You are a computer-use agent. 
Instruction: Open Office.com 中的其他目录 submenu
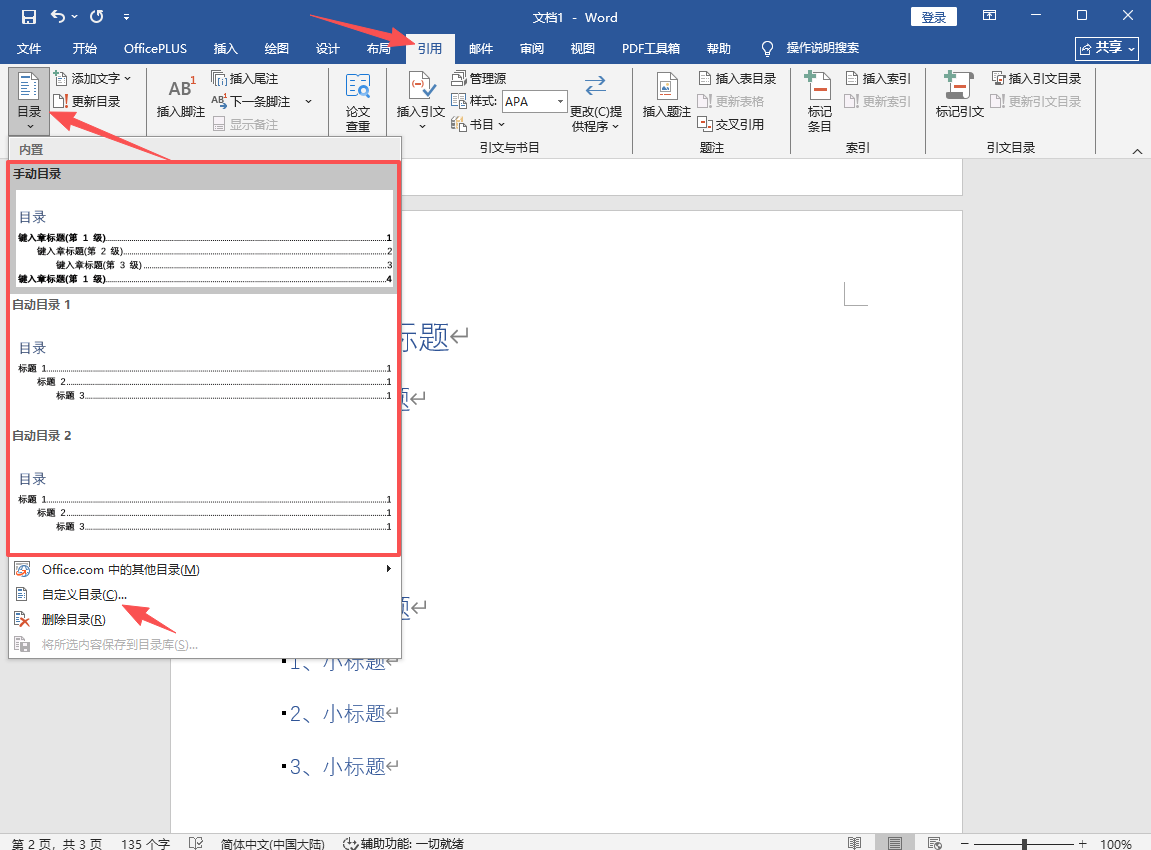205,570
